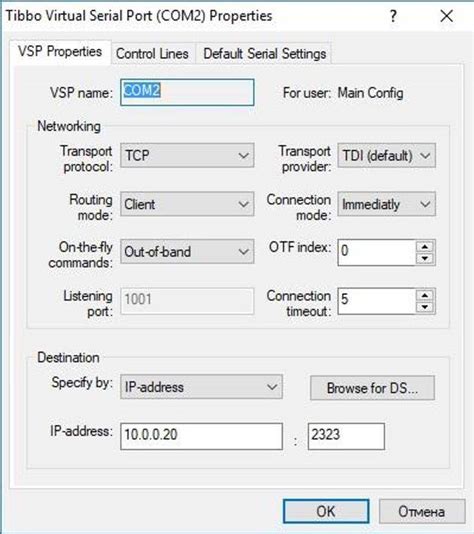Switch to Default Serial Settings tab
The image size is (474, 534).
point(265,53)
